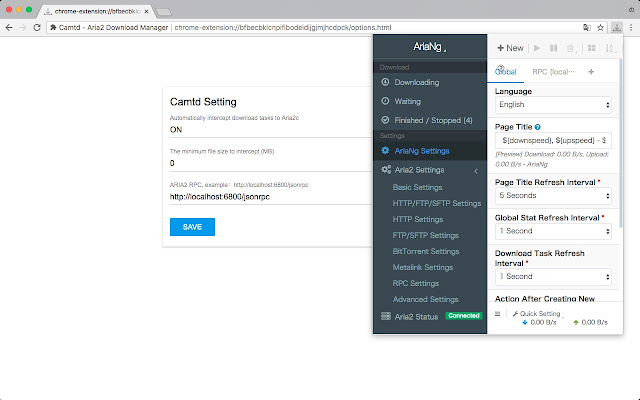Open the Chrome three-dot menu
This screenshot has width=640, height=400.
(631, 27)
